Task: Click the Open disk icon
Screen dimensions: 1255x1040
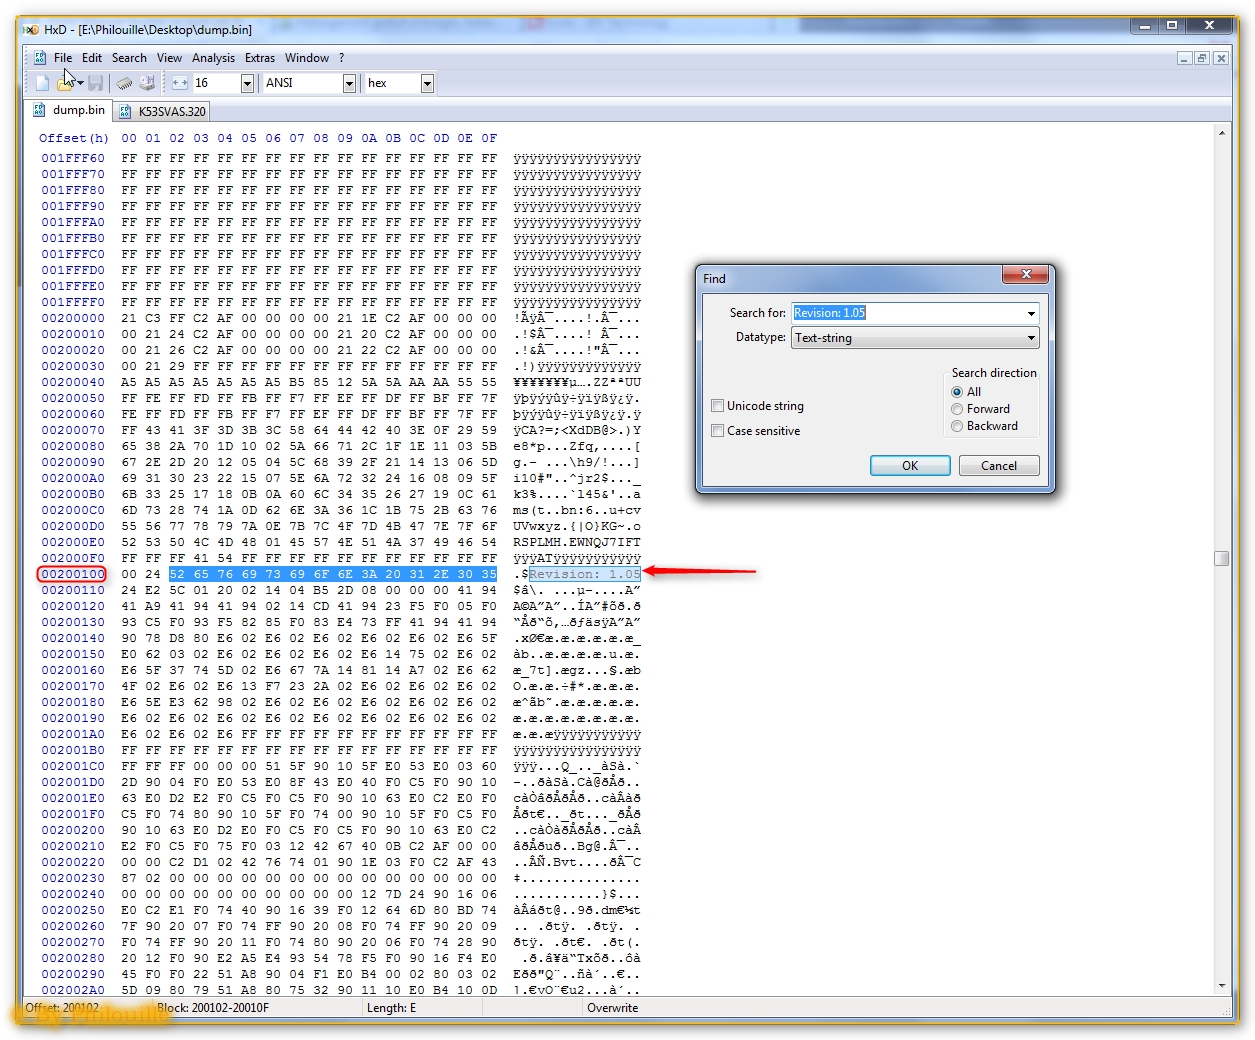Action: click(x=148, y=83)
